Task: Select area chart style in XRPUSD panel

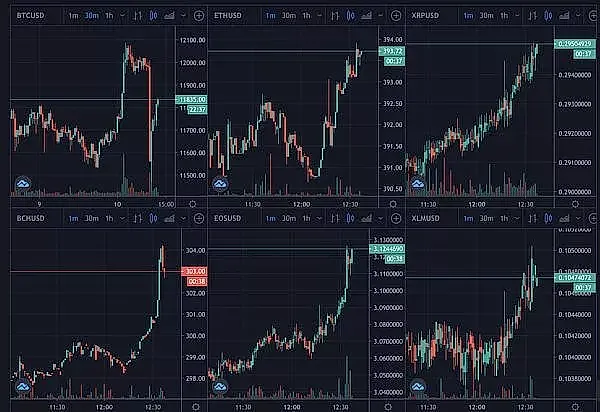Action: point(564,16)
